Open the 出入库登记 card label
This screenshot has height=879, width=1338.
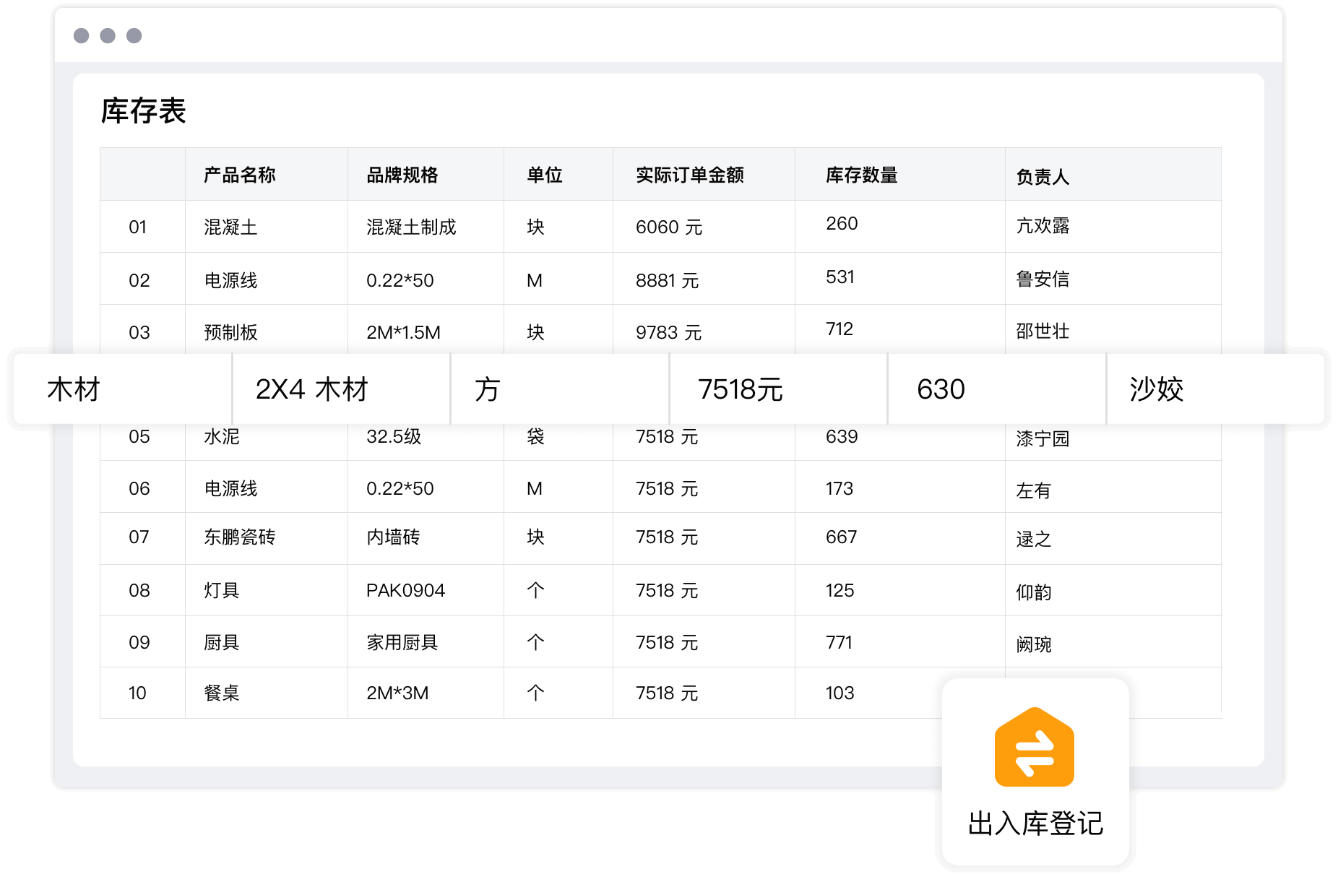pos(1035,824)
